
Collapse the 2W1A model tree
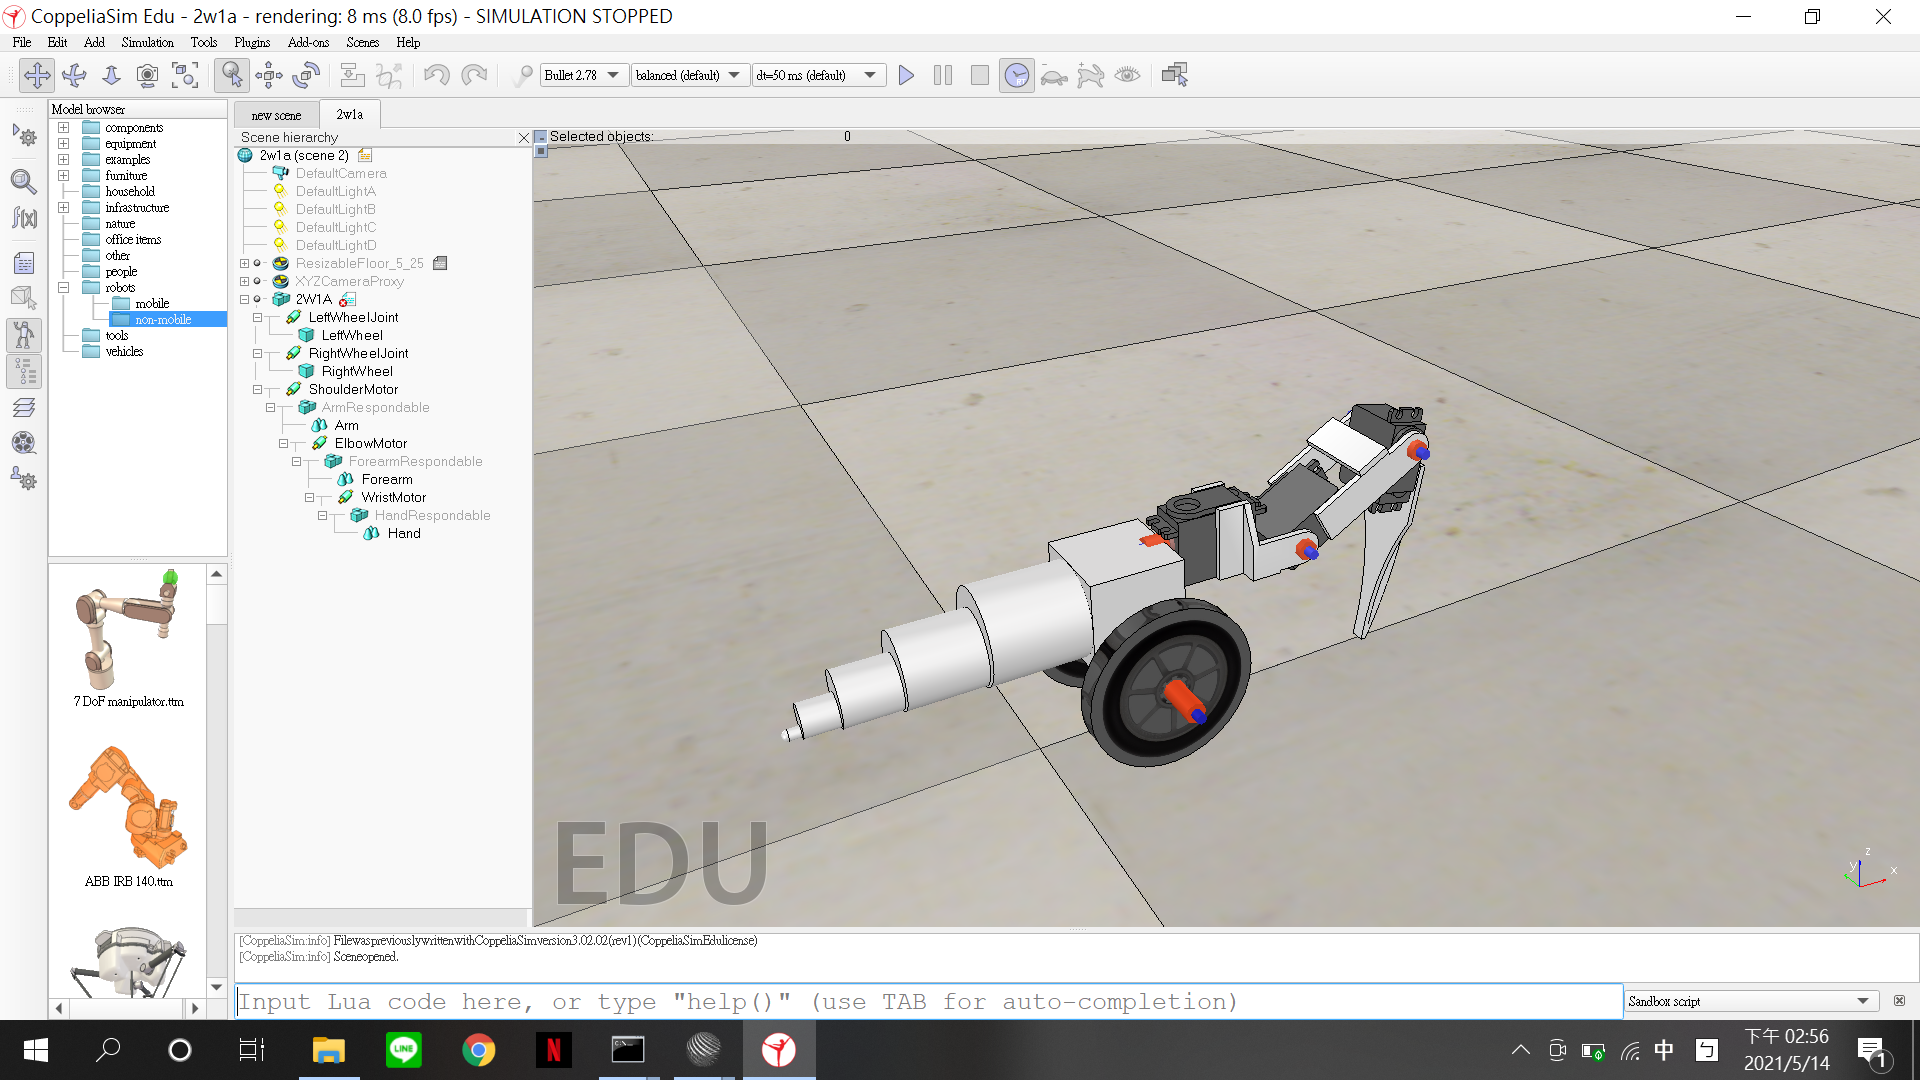[244, 299]
